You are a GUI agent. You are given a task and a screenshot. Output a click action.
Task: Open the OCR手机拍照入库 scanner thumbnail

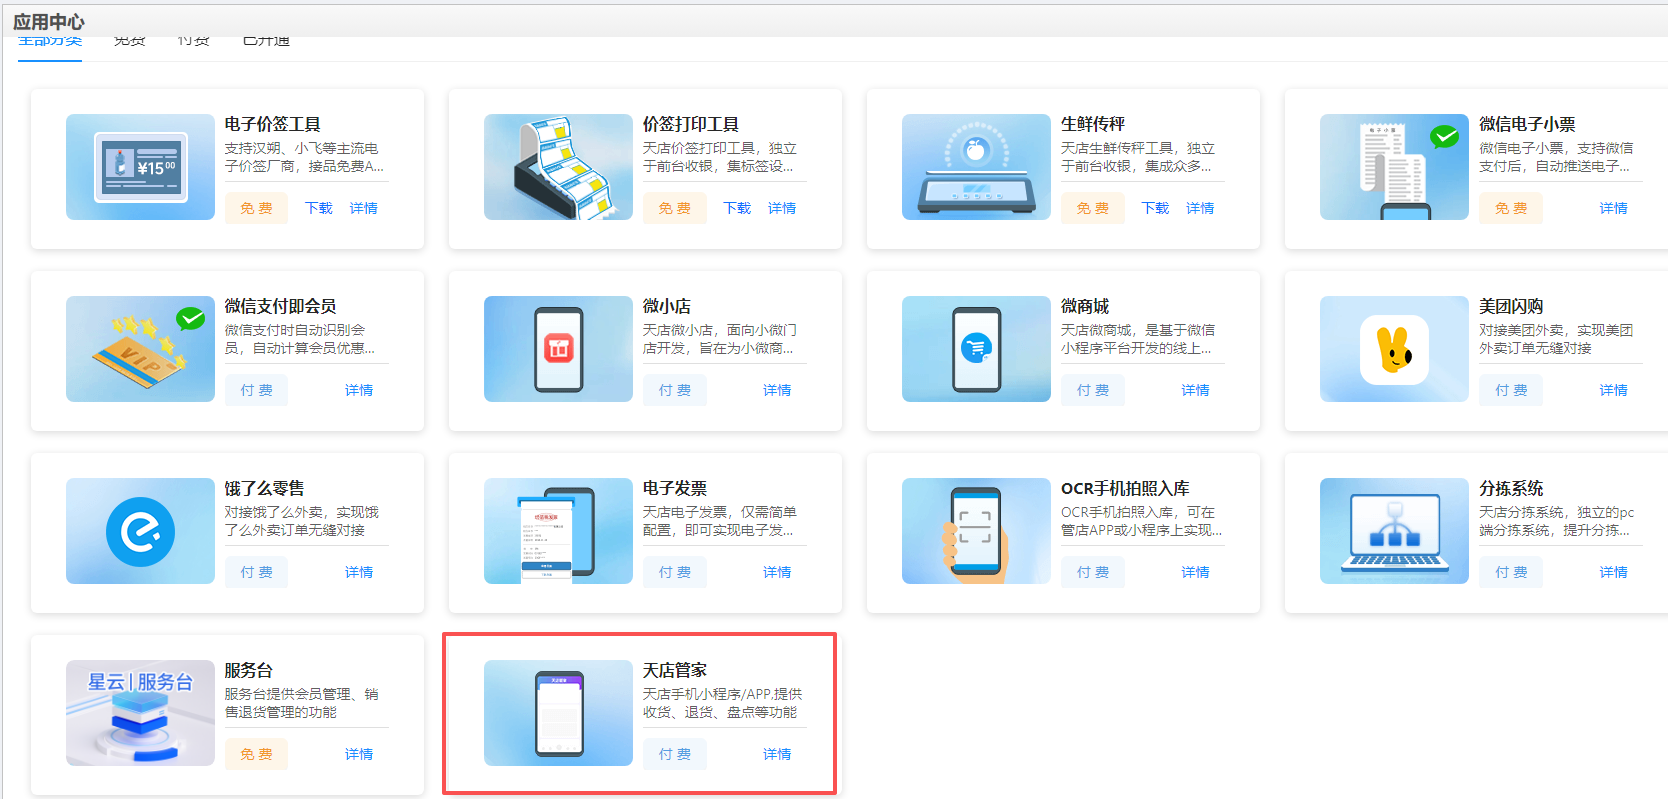976,531
